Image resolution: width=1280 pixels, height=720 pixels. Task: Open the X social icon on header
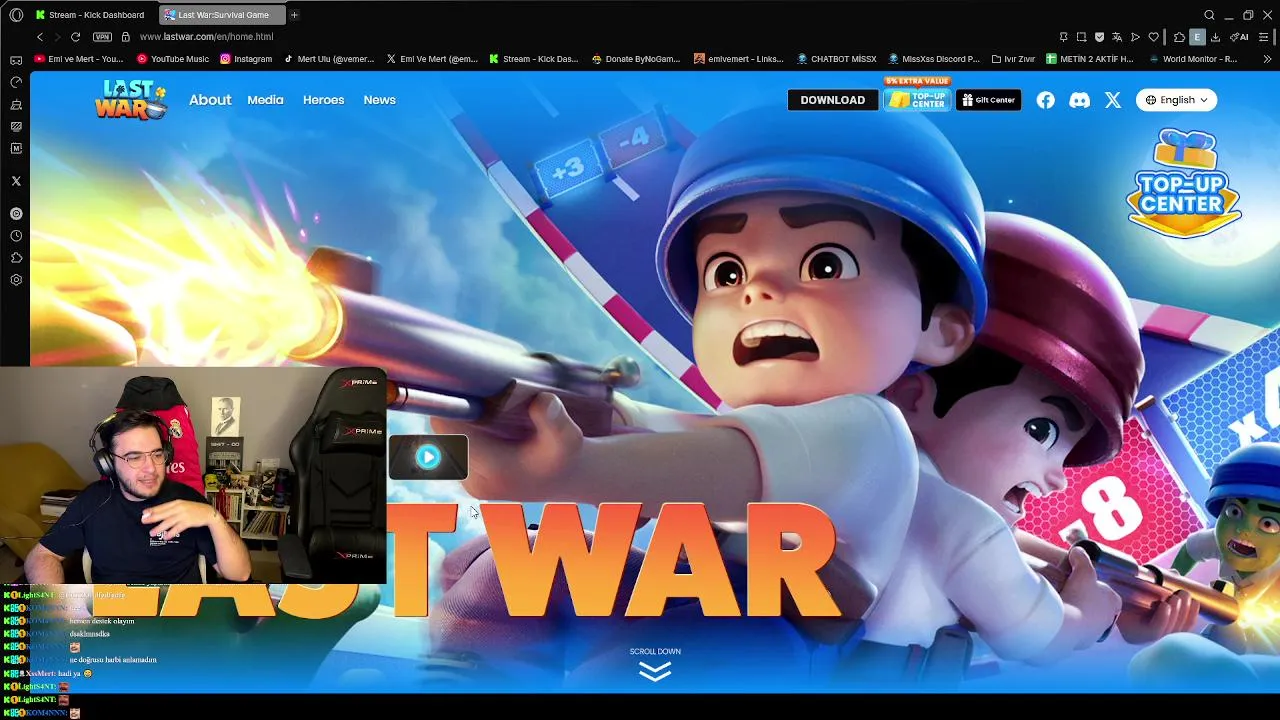(x=1113, y=100)
